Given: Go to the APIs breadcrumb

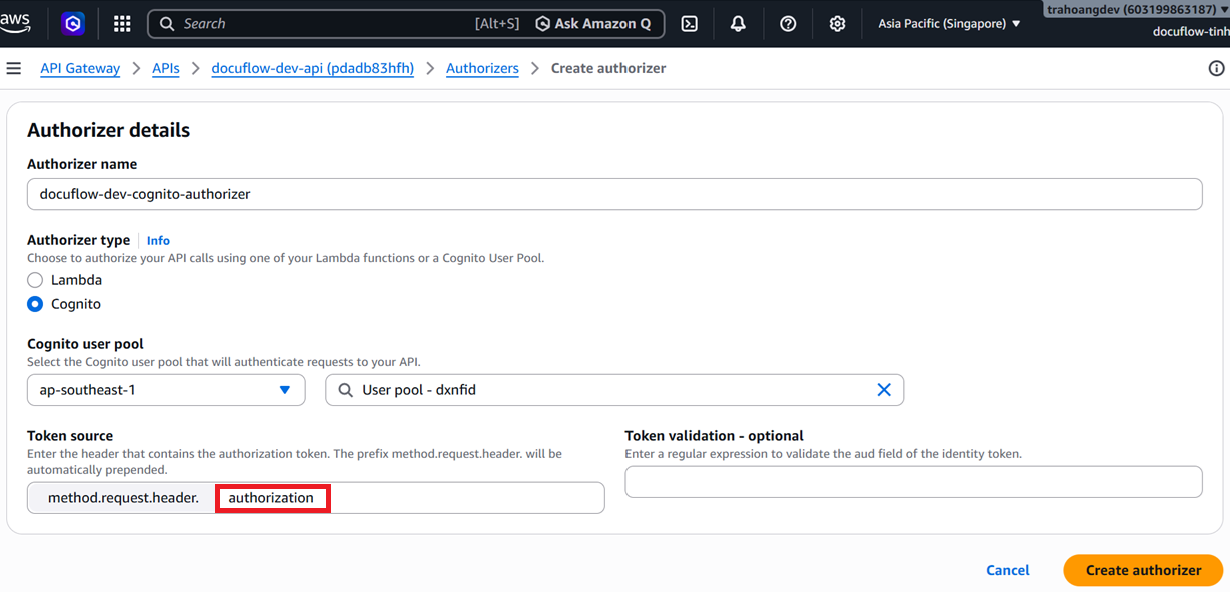Looking at the screenshot, I should pos(166,68).
